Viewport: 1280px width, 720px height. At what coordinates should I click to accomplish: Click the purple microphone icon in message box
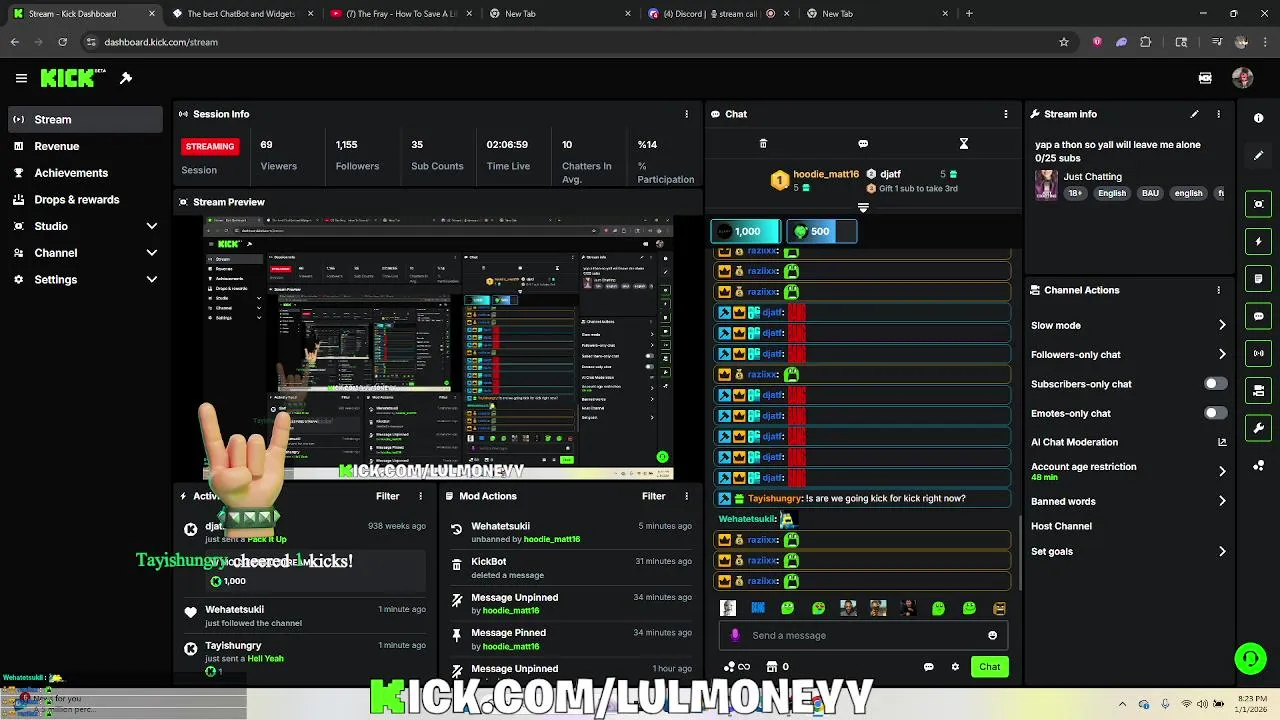(735, 635)
